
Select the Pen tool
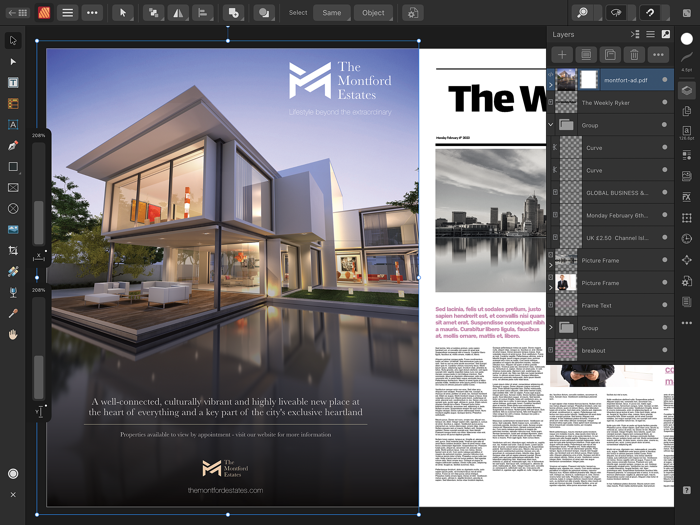point(13,146)
